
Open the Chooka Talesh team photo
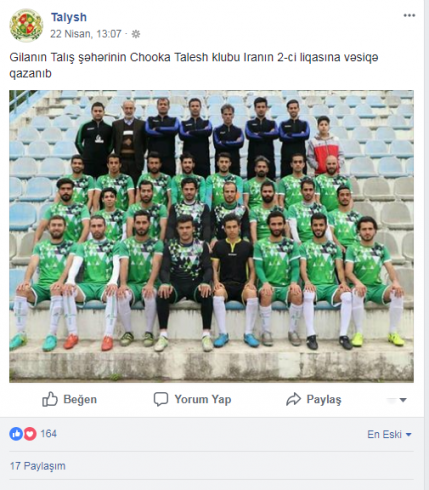[x=211, y=236]
